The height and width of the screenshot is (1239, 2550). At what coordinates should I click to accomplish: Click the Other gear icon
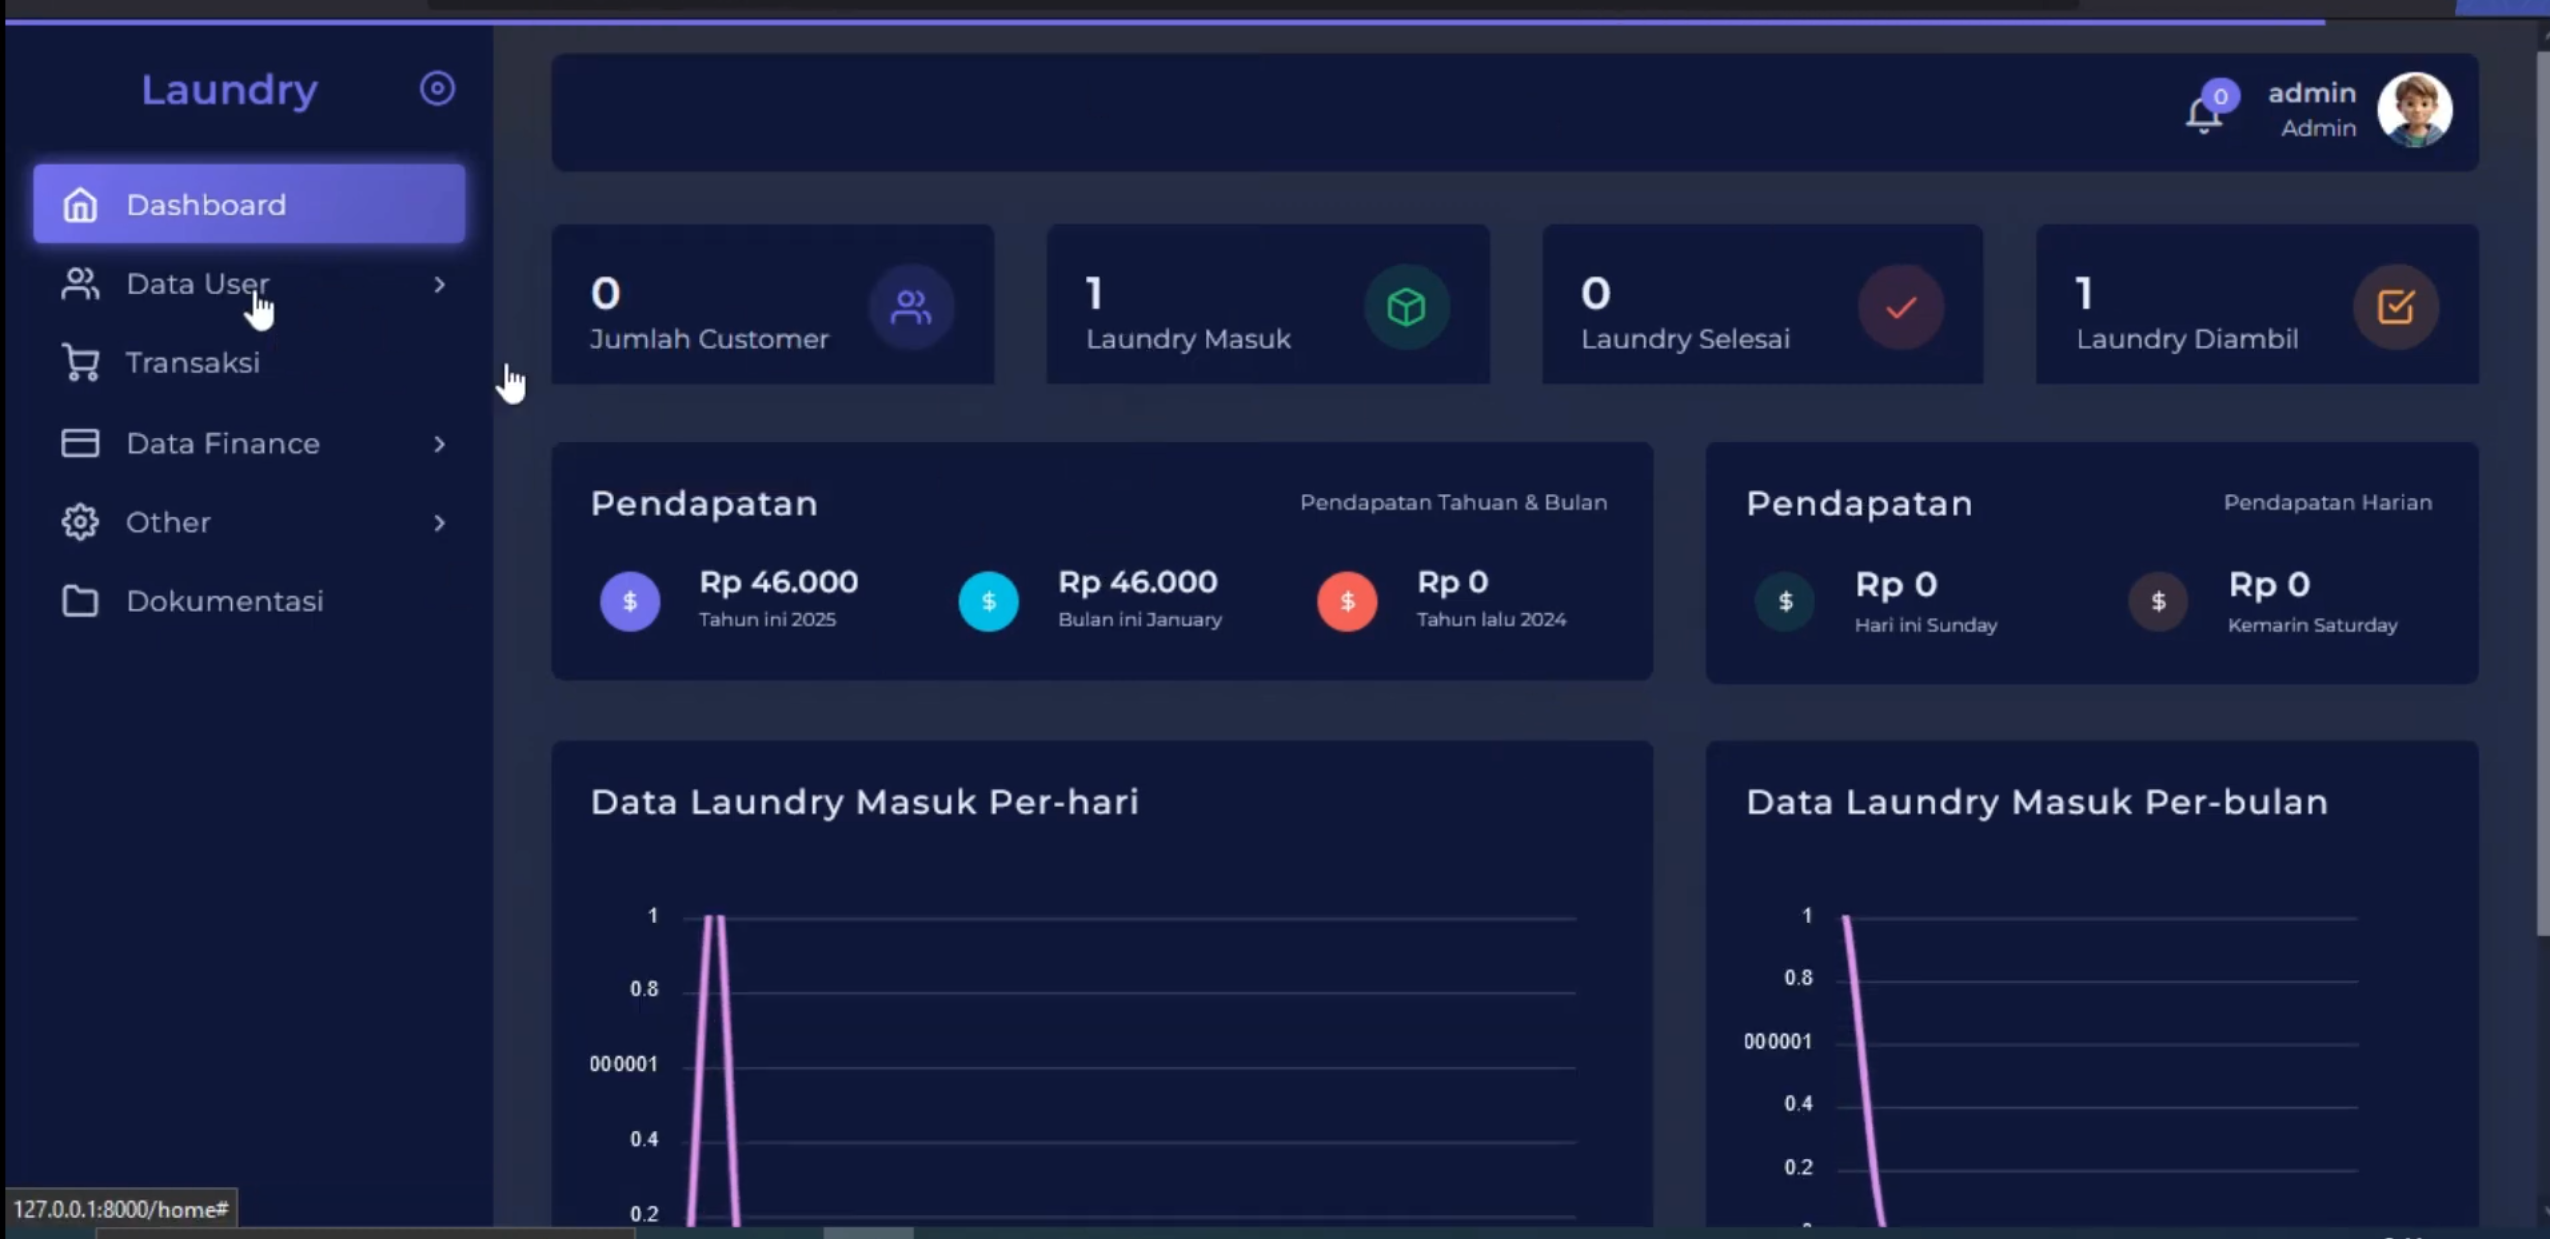80,522
